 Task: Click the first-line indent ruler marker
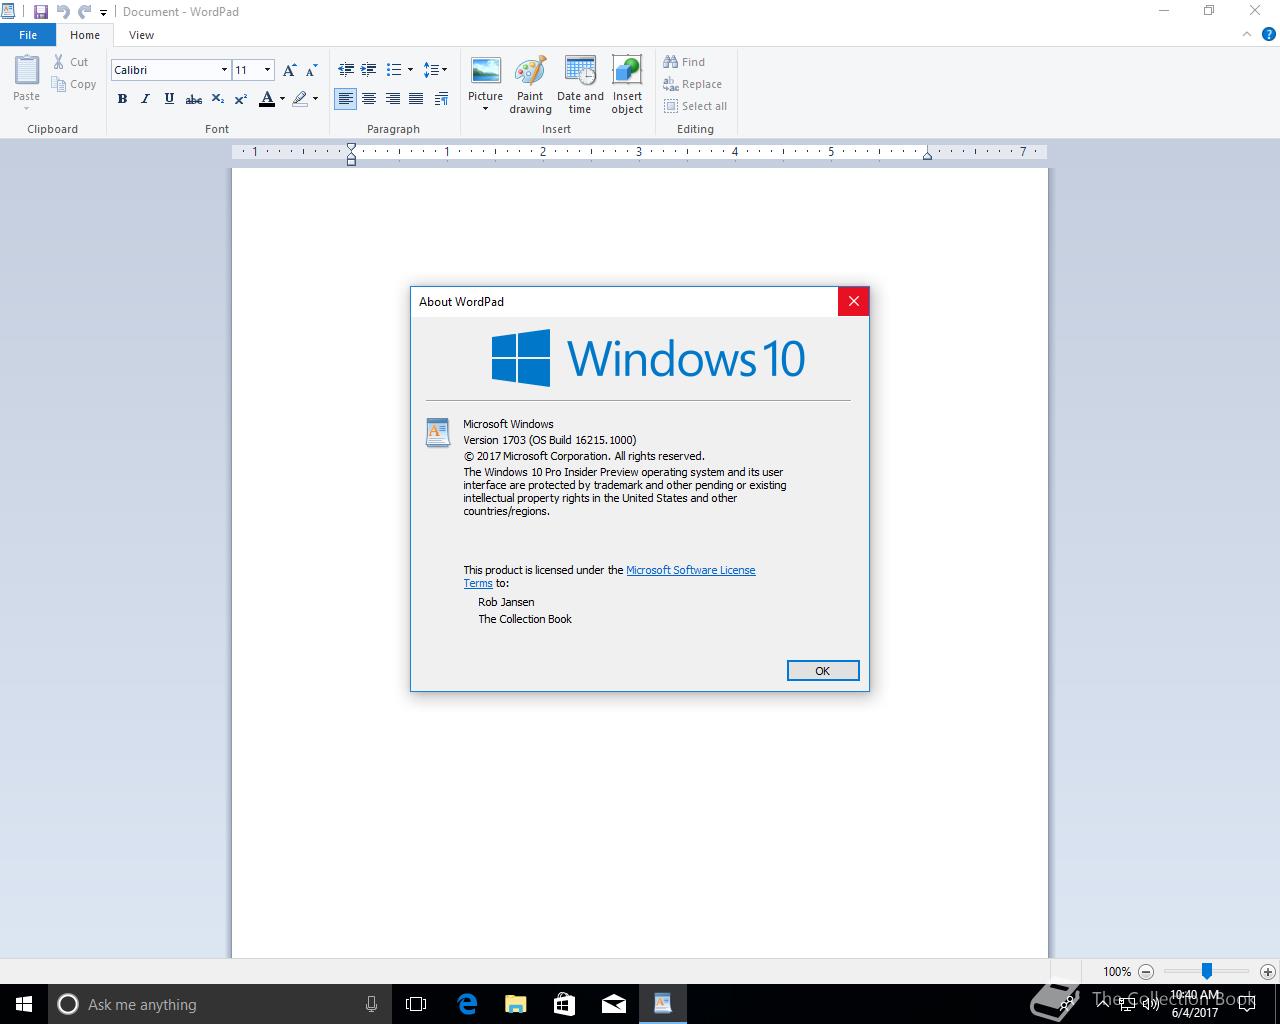click(x=351, y=148)
